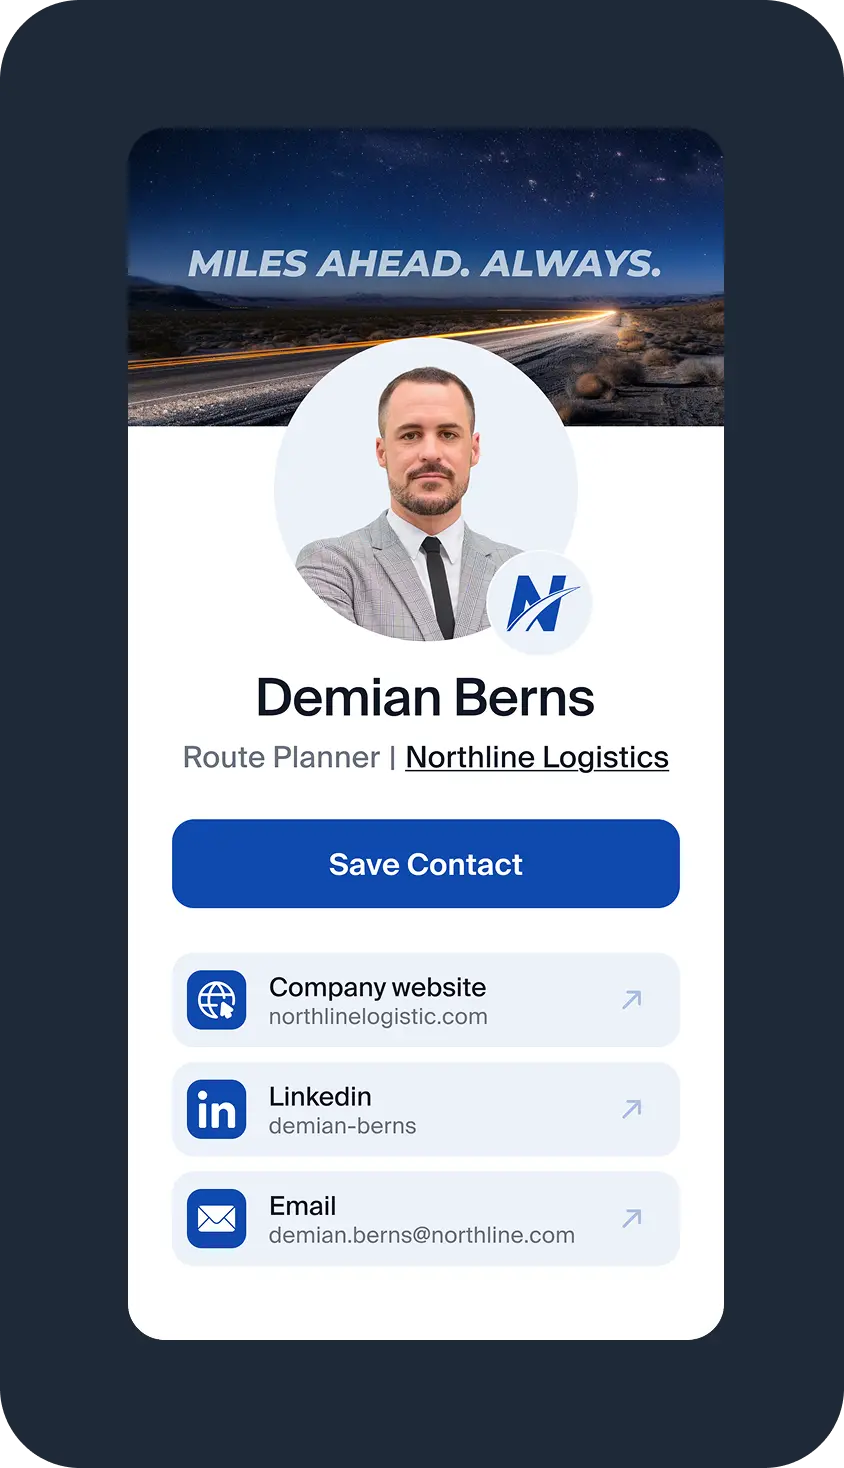Click the LinkedIn logo icon

[216, 1109]
